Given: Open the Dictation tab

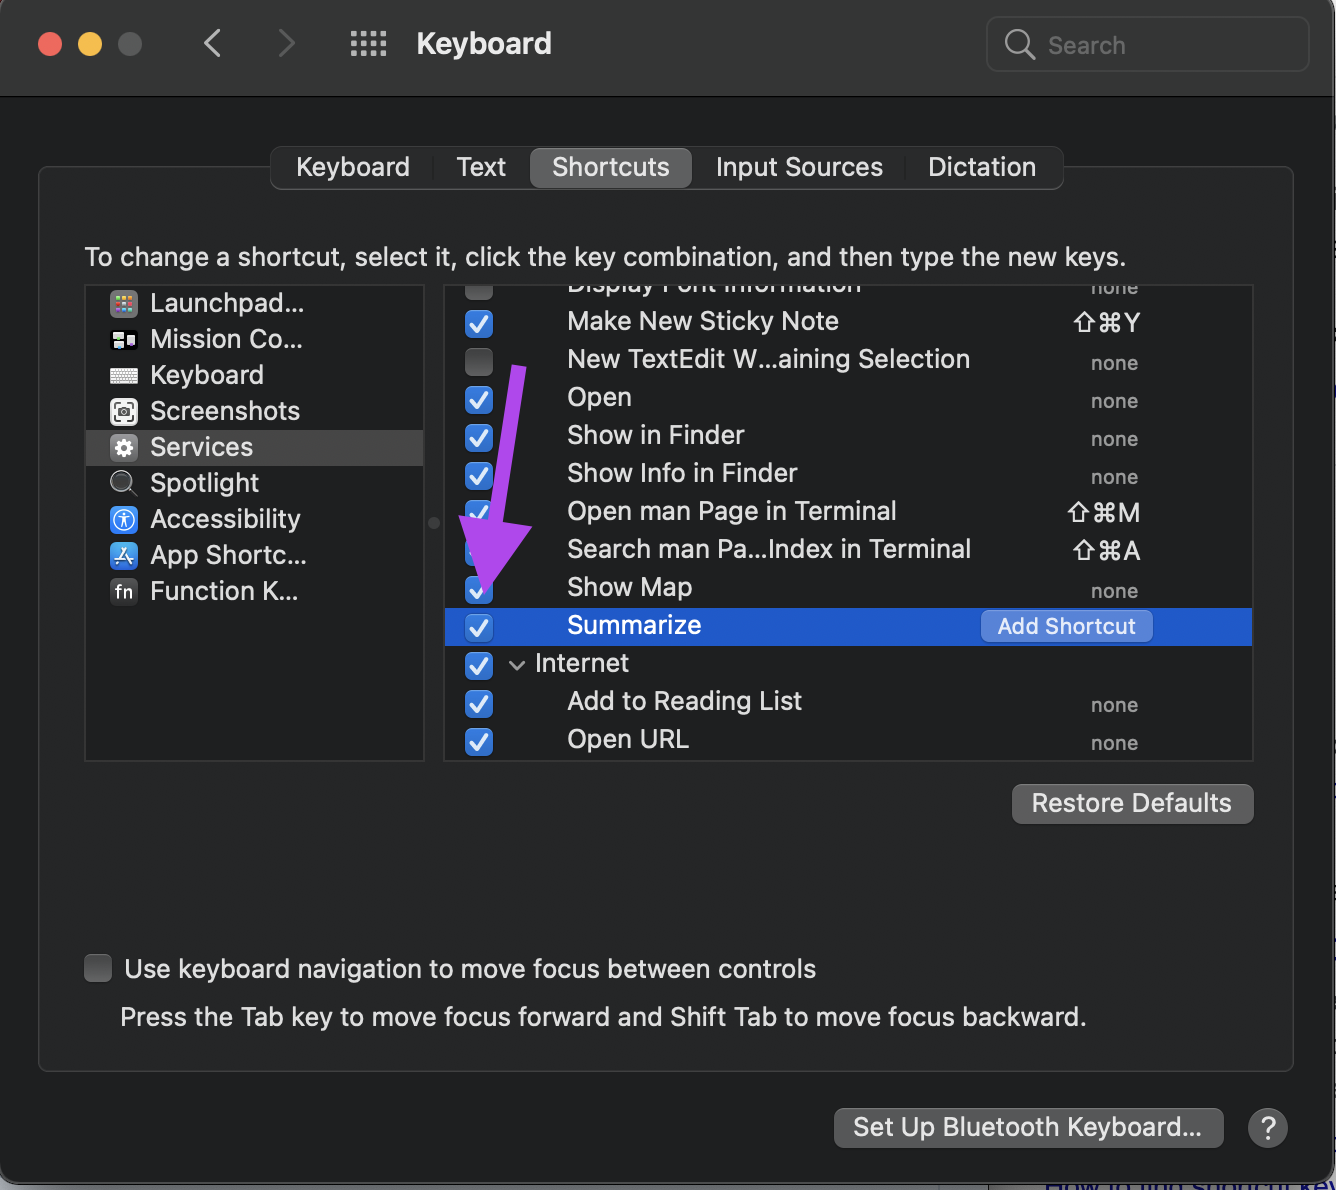Looking at the screenshot, I should pyautogui.click(x=982, y=167).
